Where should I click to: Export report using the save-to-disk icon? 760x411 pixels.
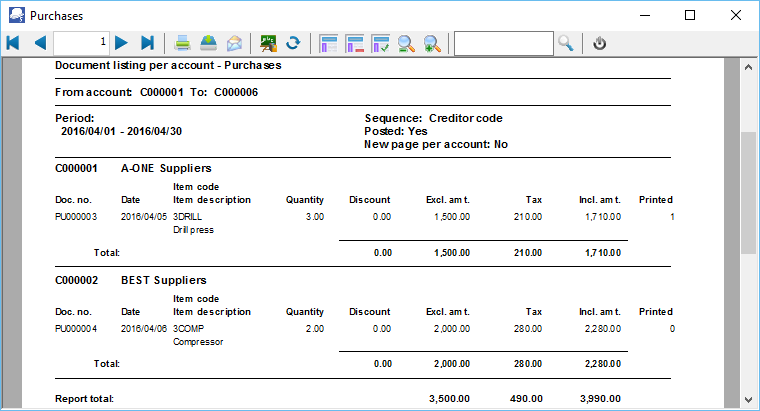208,43
